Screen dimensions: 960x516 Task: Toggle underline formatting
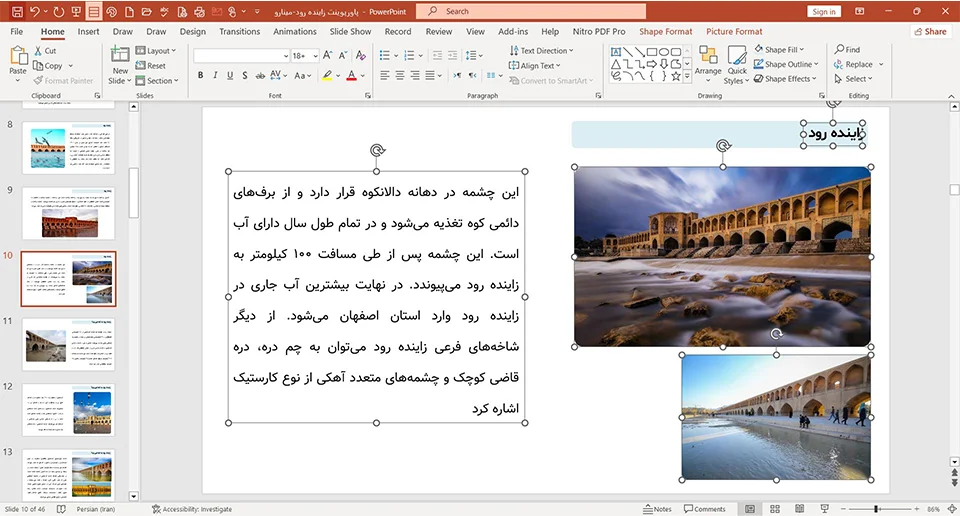230,75
